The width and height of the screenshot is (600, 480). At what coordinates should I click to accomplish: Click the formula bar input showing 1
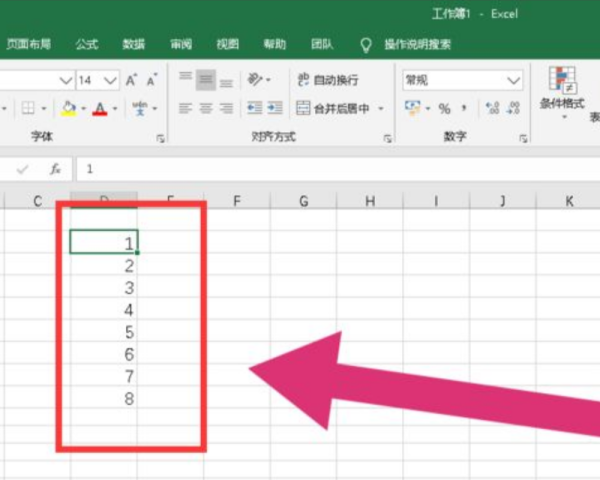coord(338,169)
